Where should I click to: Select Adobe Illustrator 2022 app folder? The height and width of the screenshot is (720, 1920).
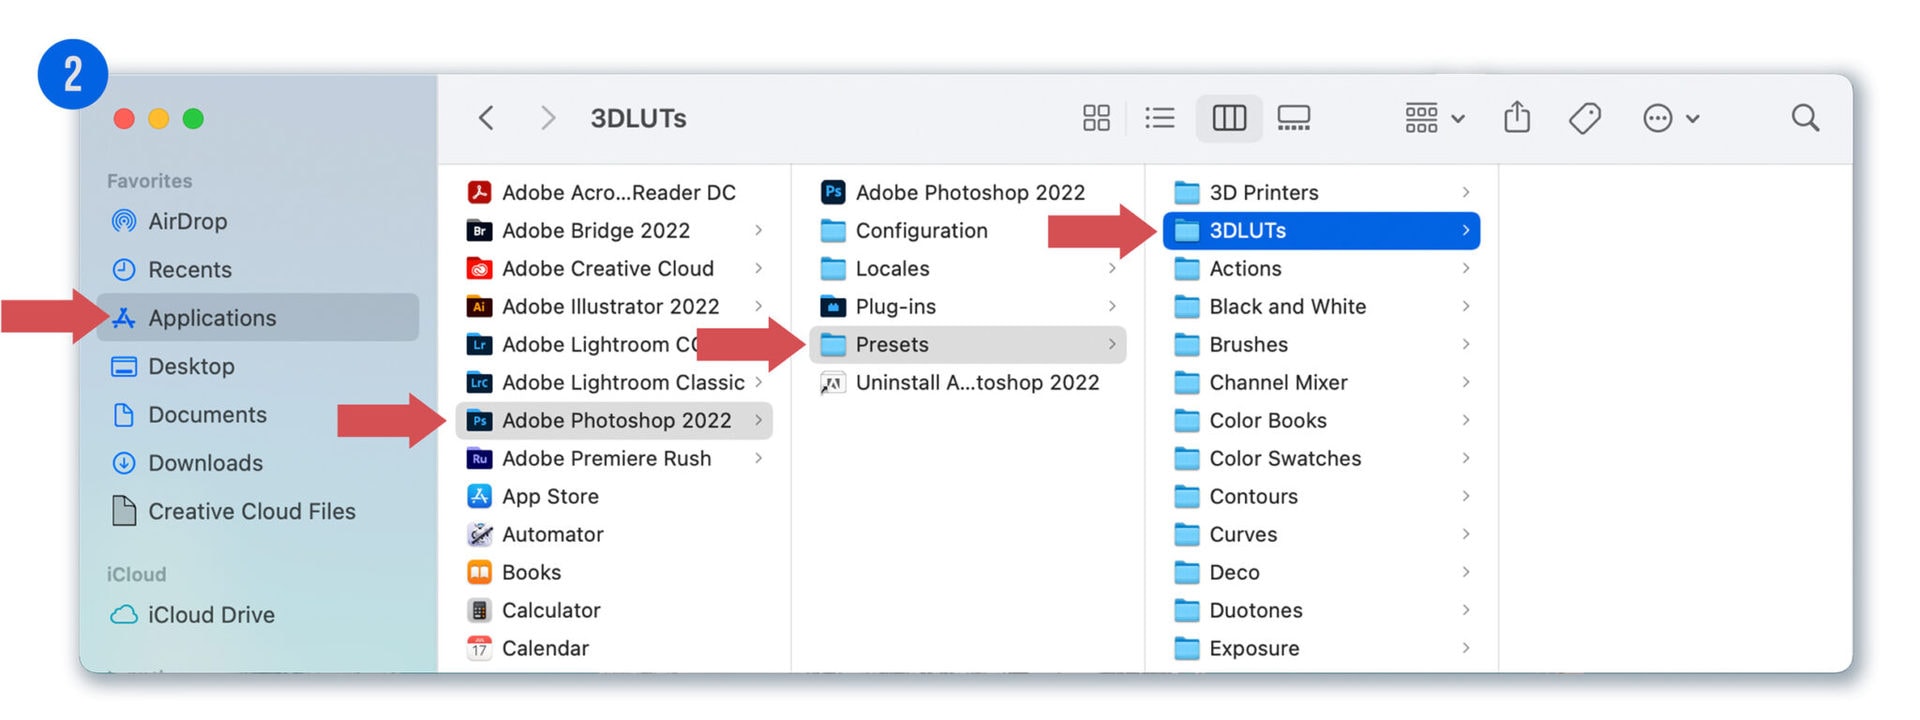coord(610,306)
